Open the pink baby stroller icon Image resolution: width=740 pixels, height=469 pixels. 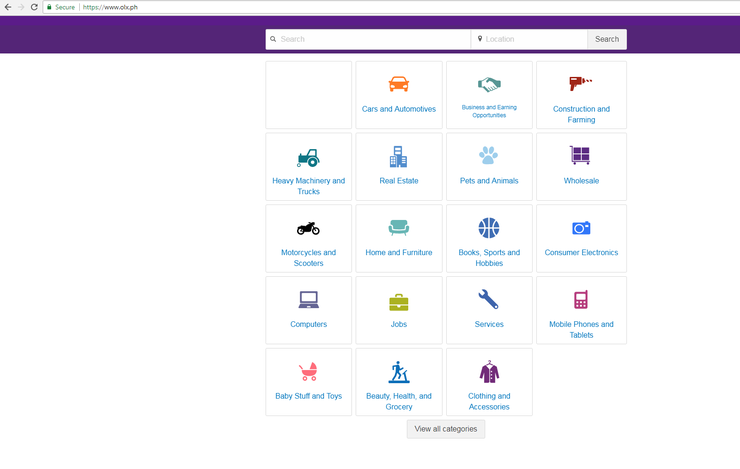[x=308, y=372]
